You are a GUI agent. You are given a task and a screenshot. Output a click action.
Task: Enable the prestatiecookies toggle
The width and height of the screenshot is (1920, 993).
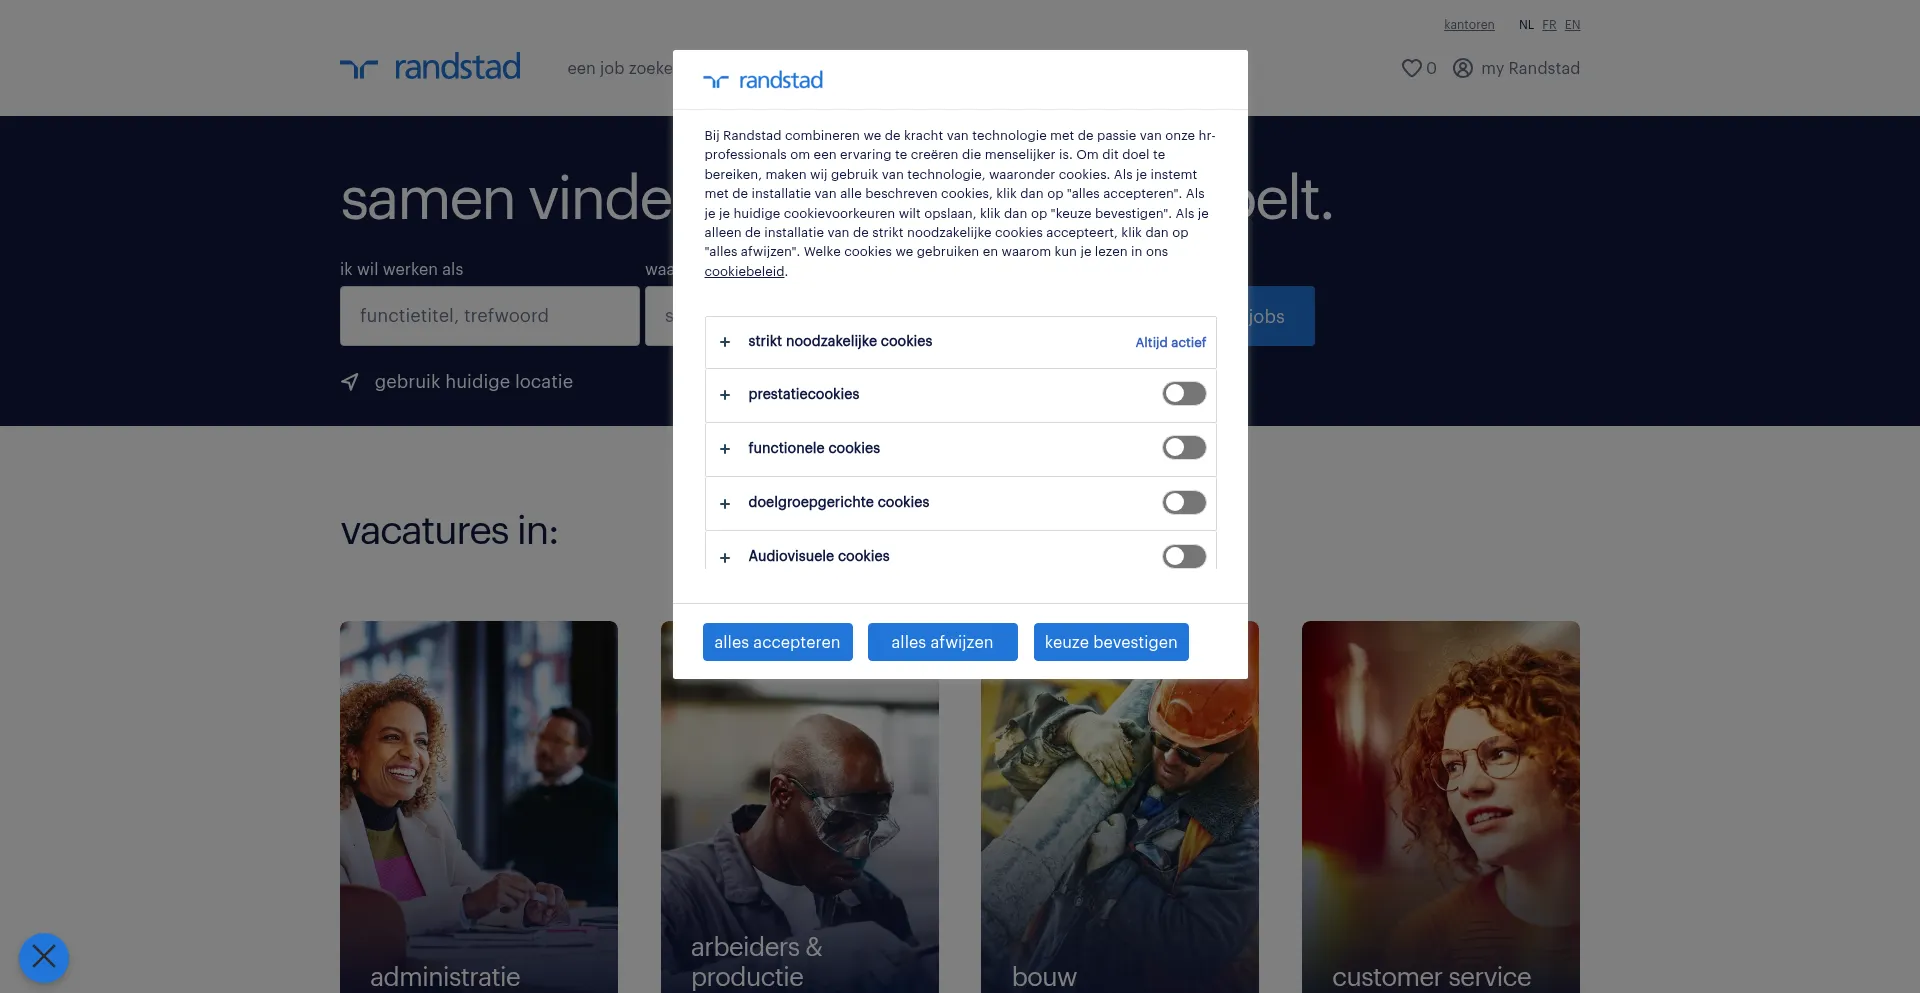click(x=1184, y=394)
